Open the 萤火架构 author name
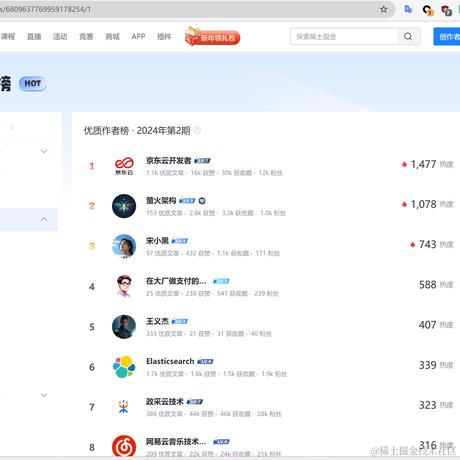Viewport: 460px width, 460px height. (161, 200)
